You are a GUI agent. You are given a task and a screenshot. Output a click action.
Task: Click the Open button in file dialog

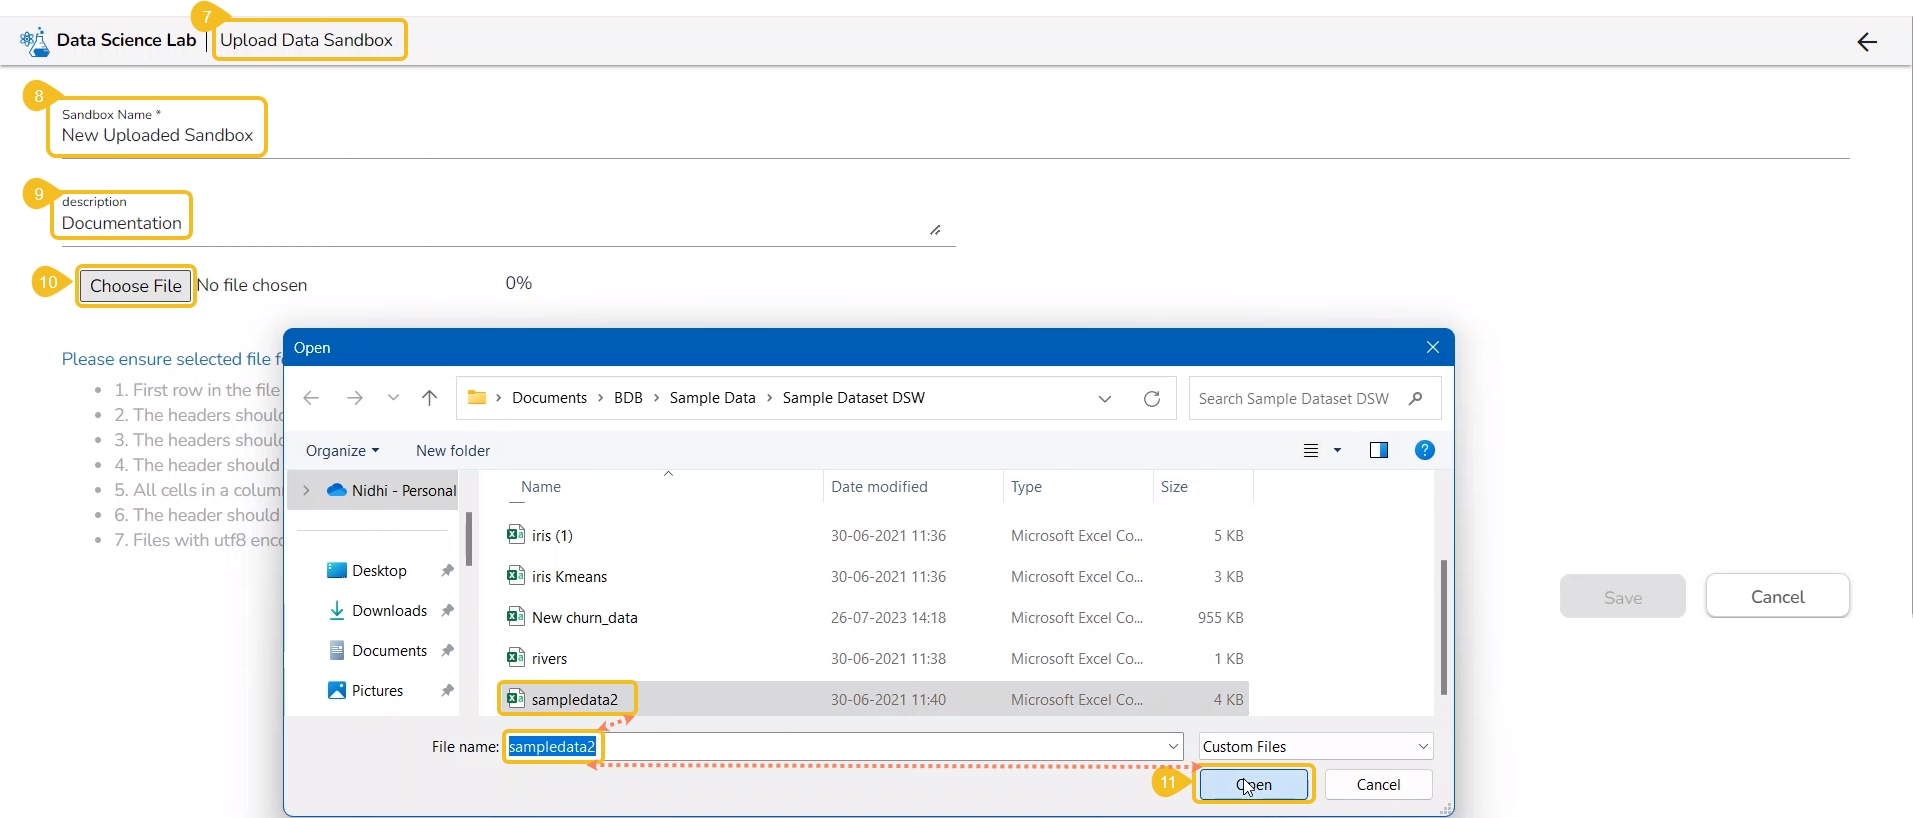tap(1254, 785)
